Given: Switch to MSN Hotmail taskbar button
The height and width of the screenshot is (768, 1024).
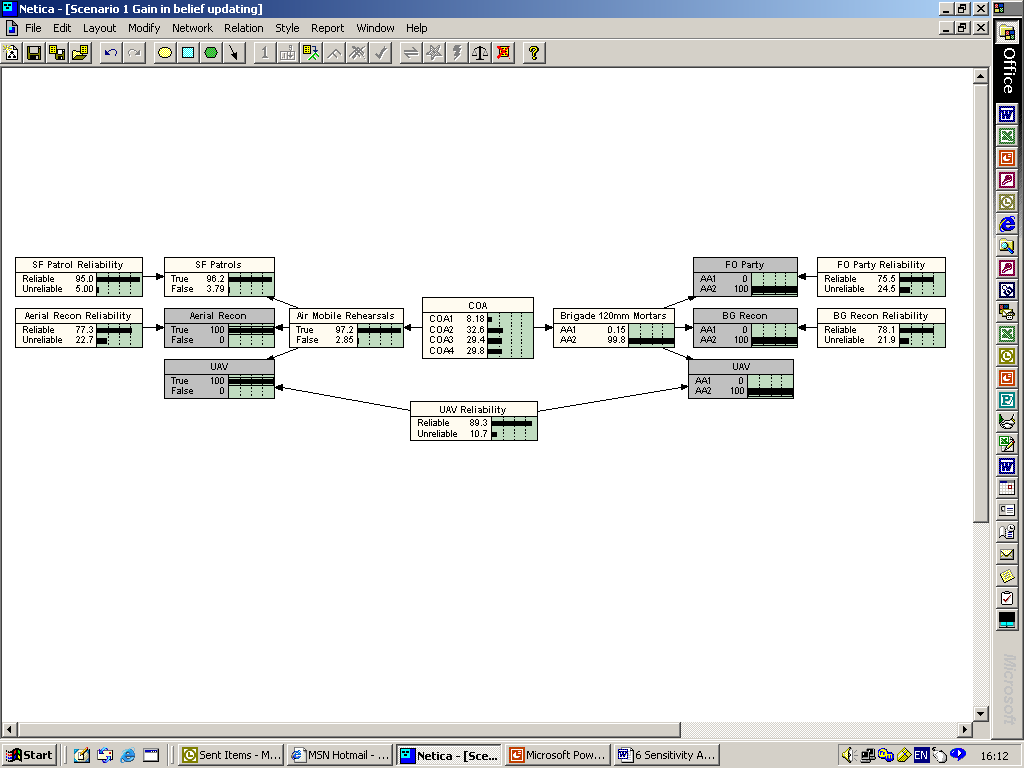Looking at the screenshot, I should click(340, 755).
